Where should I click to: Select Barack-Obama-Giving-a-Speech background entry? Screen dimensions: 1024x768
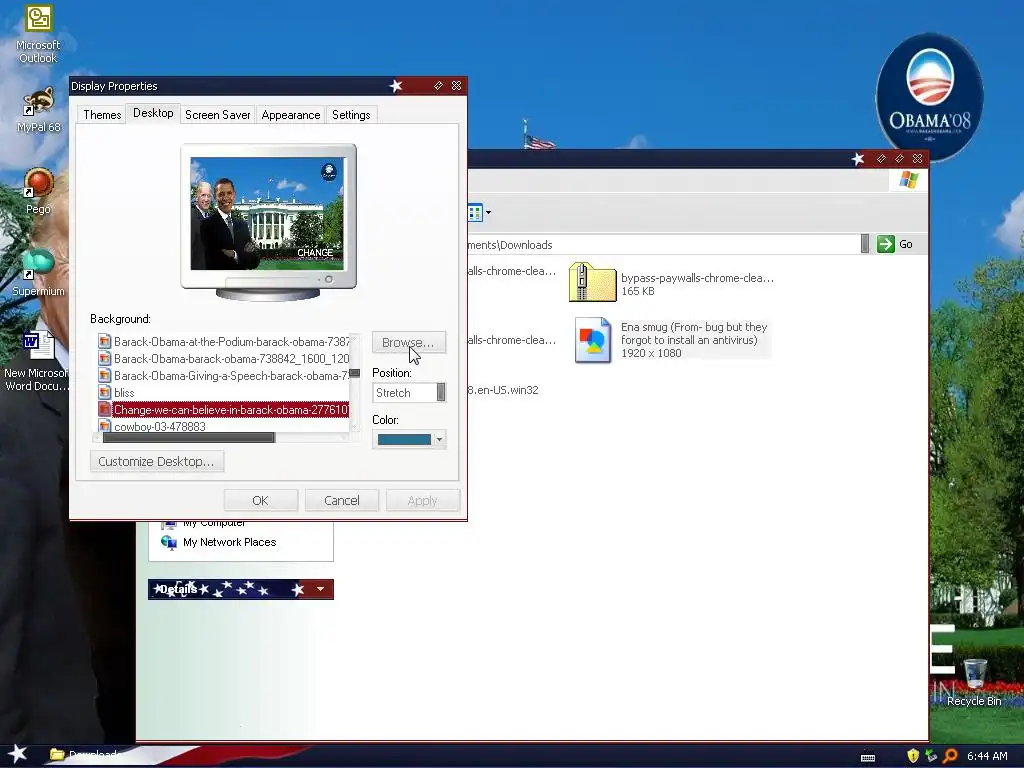click(223, 376)
